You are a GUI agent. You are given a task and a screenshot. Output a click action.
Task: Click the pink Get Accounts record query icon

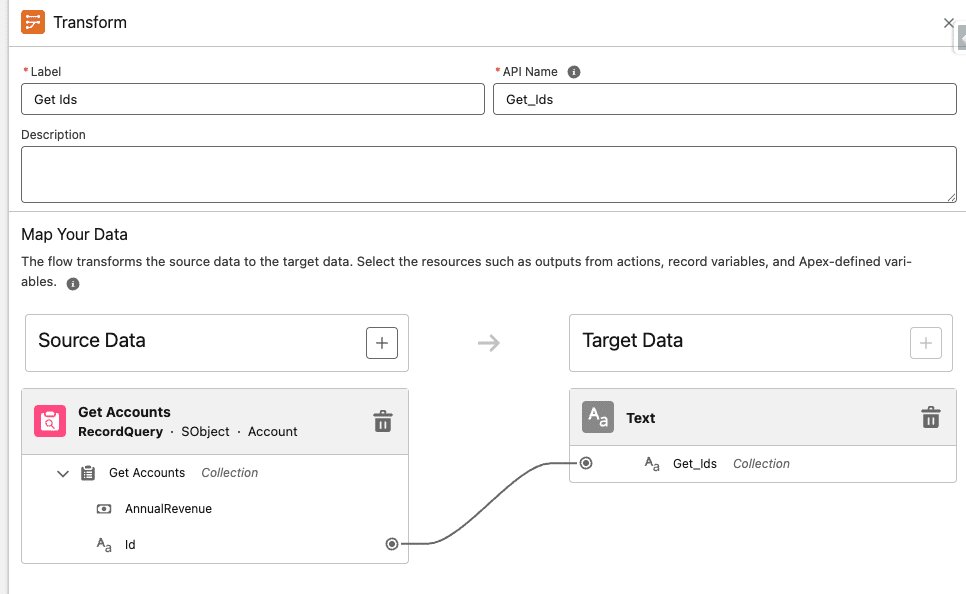coord(50,421)
